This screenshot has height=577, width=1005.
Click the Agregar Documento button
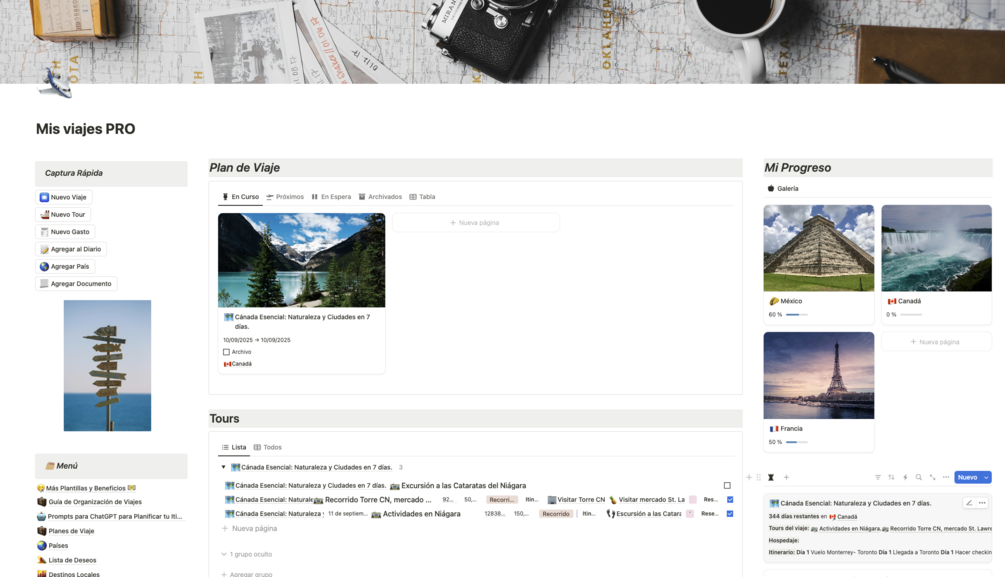pos(76,284)
